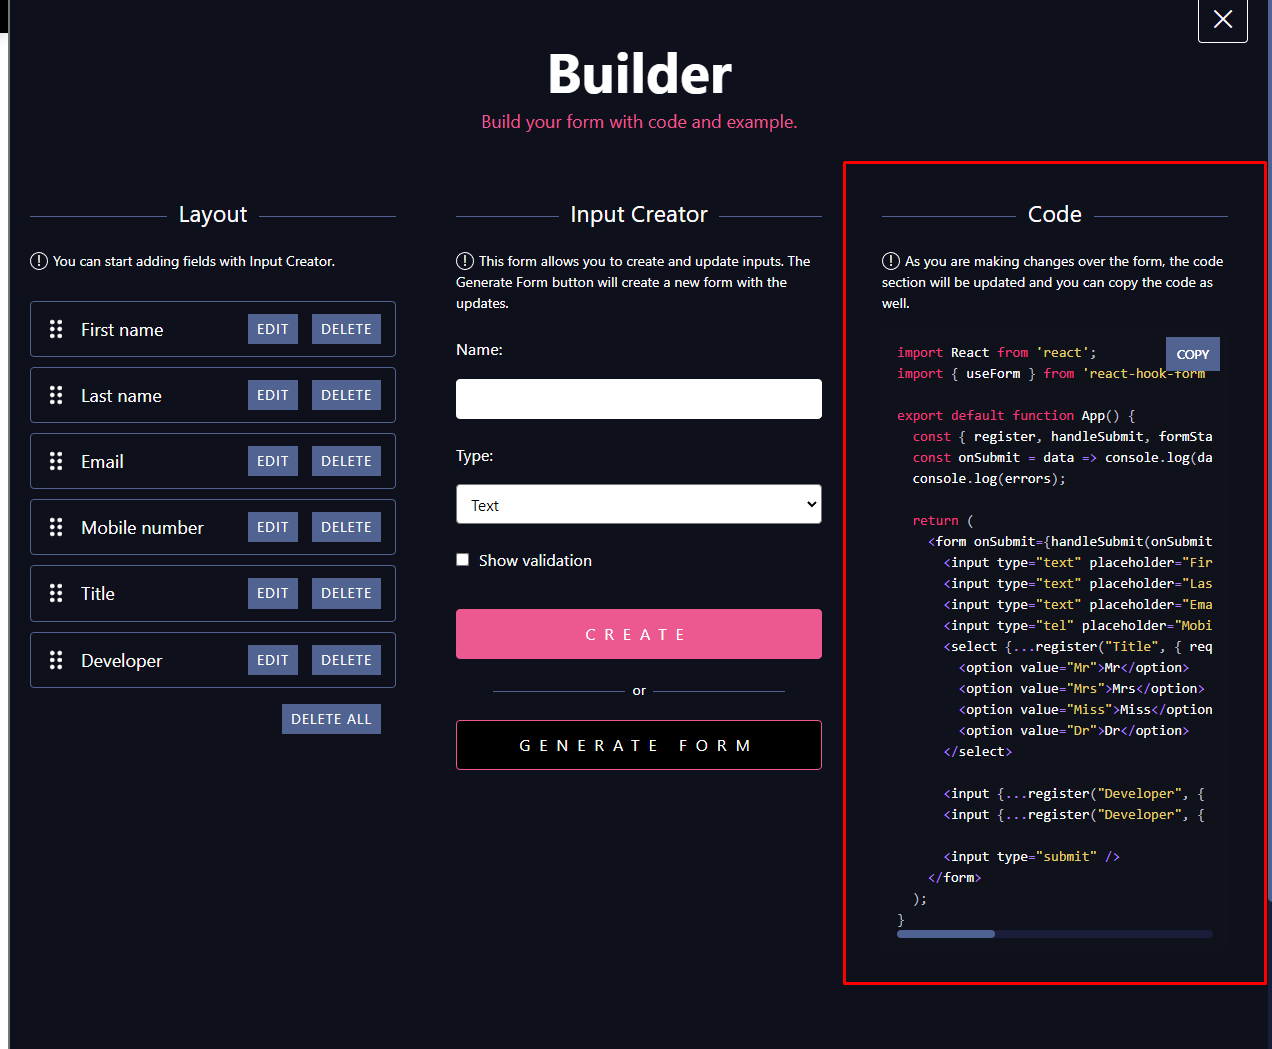Click the Code section heading

[1055, 214]
